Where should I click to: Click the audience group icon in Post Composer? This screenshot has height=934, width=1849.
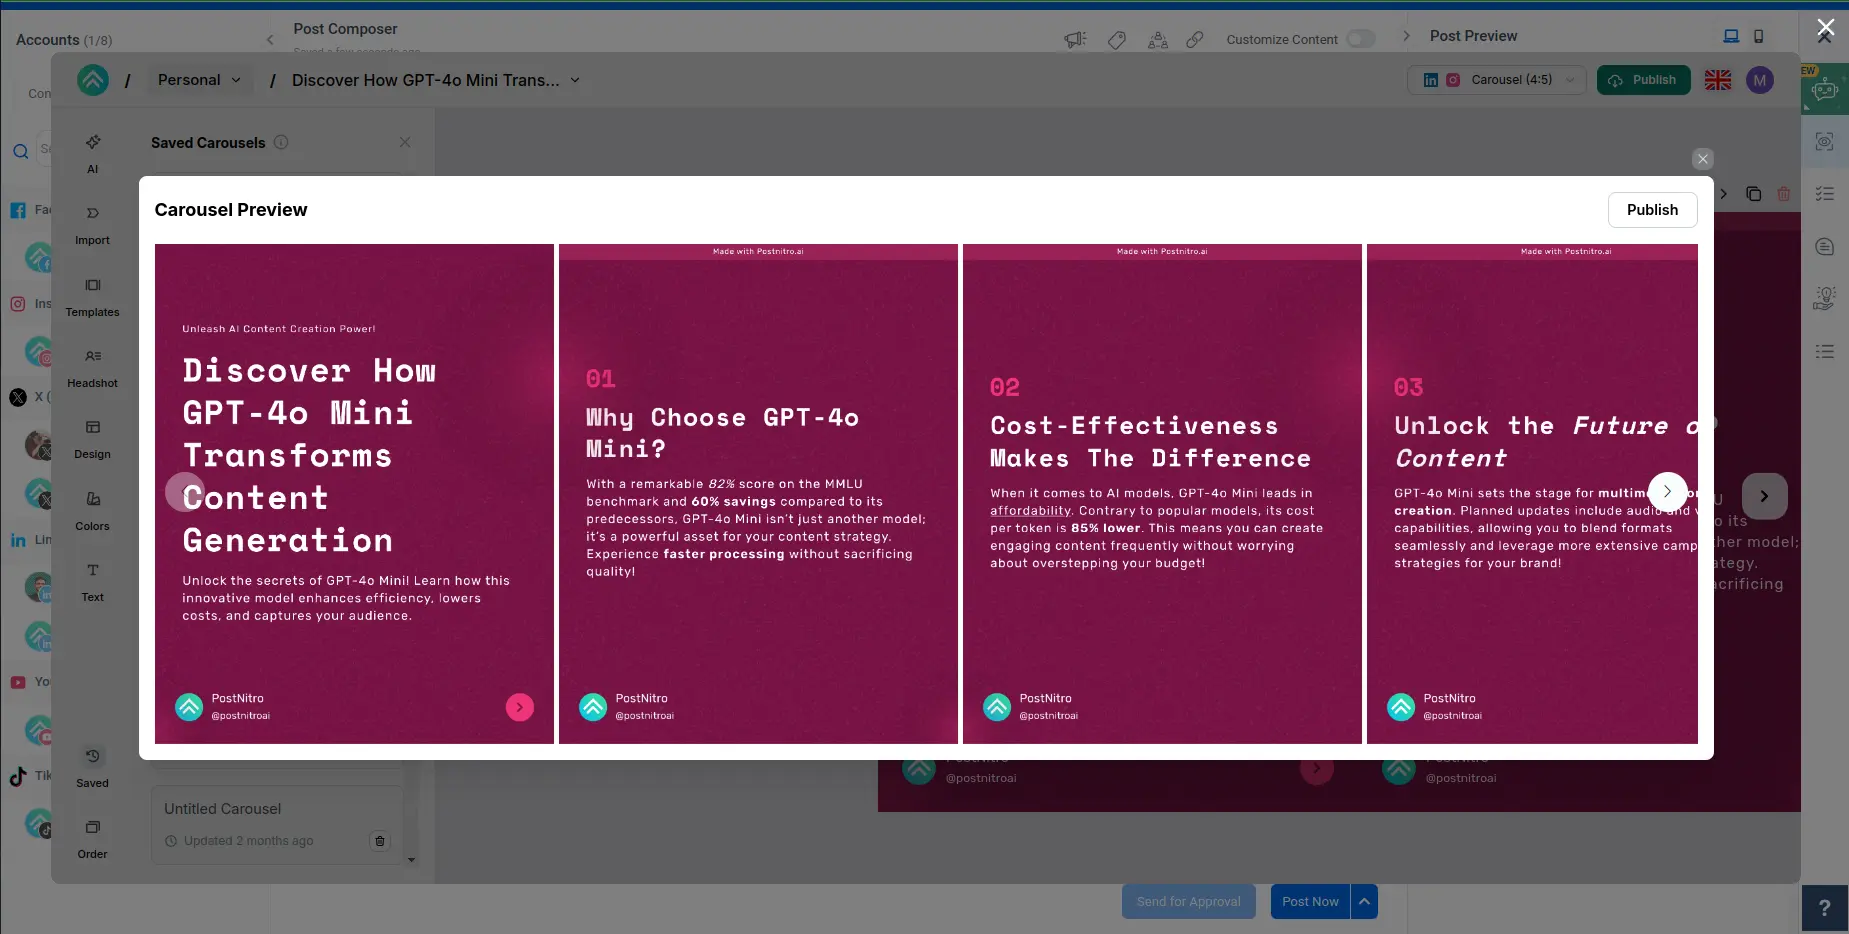(1158, 39)
